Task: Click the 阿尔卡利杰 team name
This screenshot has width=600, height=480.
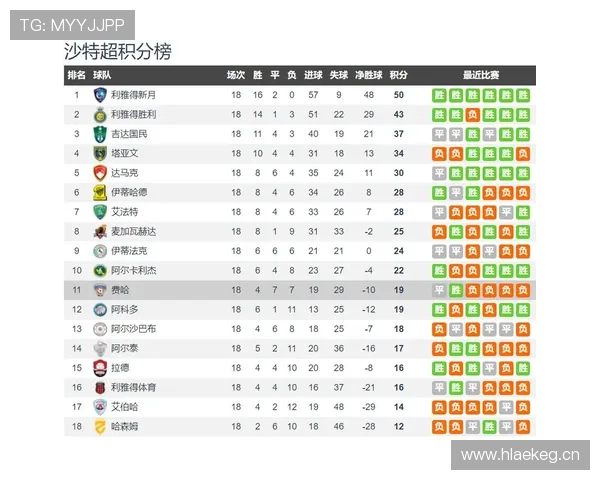Action: coord(133,270)
